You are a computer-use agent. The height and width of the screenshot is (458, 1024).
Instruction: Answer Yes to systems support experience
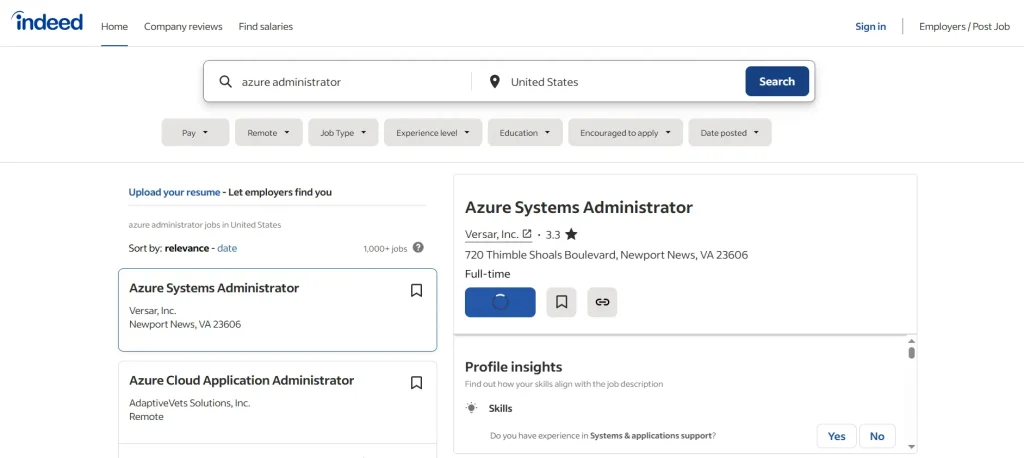837,436
